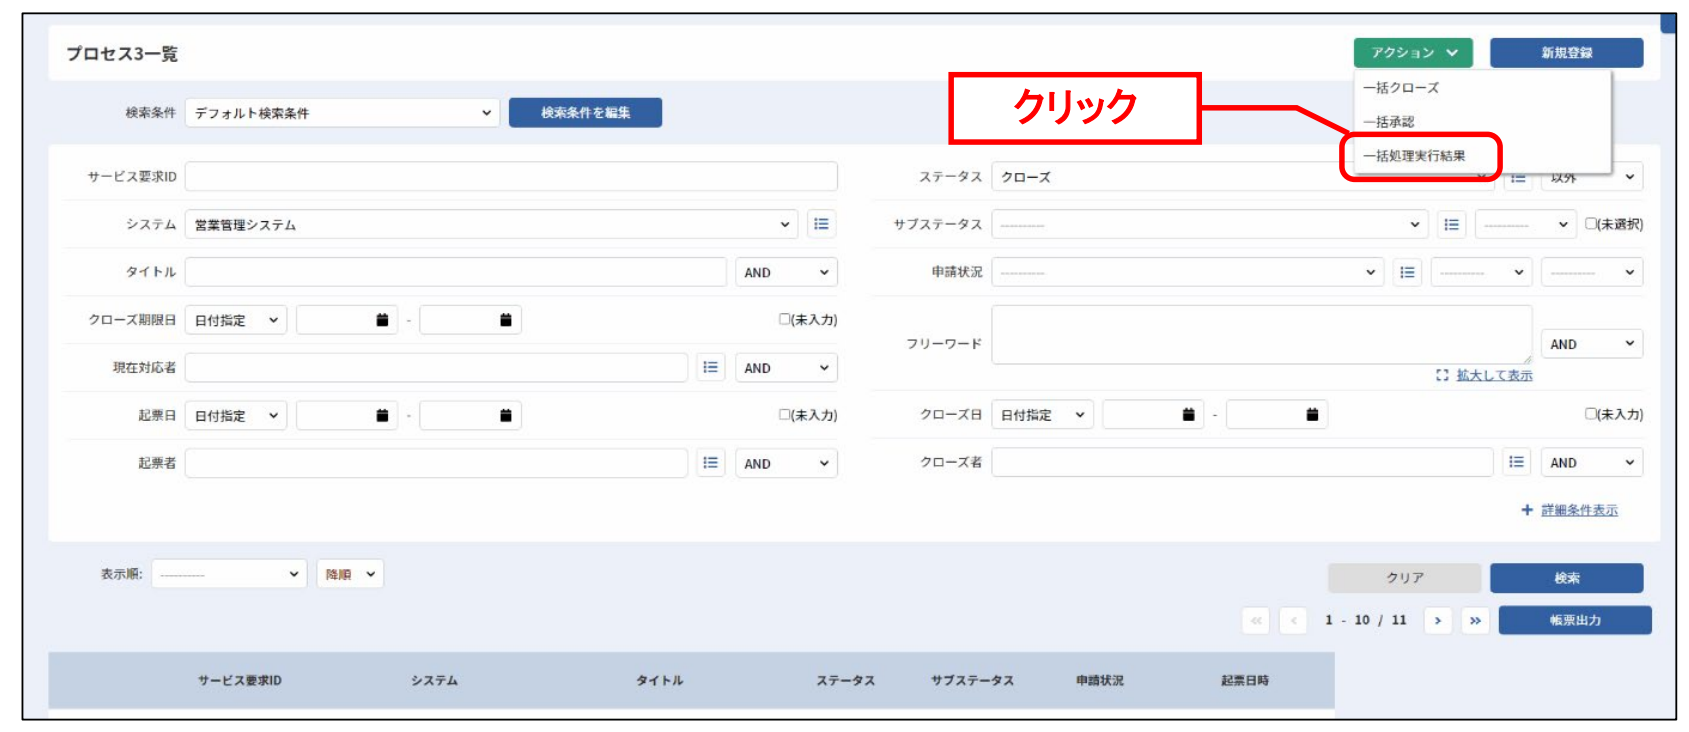Click the 拡大して表示 link
Viewport: 1689px width, 732px height.
(x=1494, y=375)
